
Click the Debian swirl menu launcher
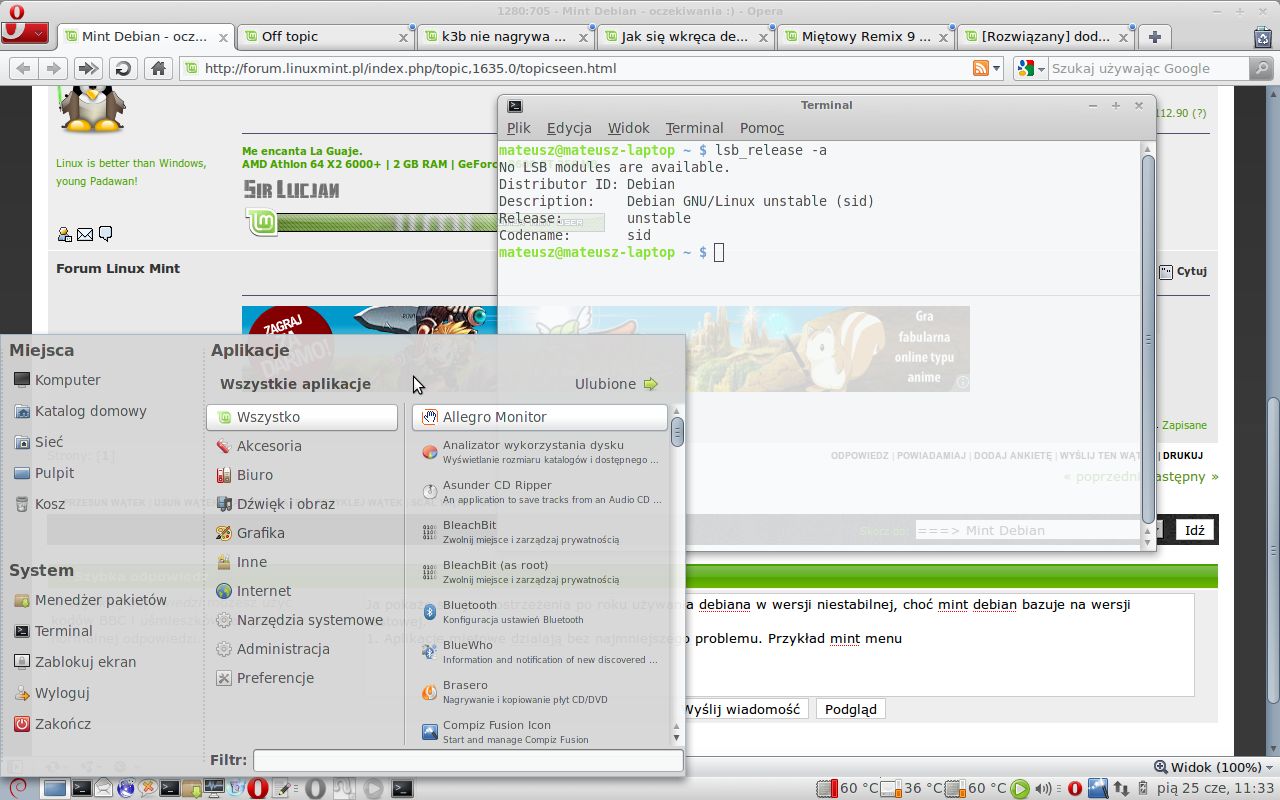17,788
